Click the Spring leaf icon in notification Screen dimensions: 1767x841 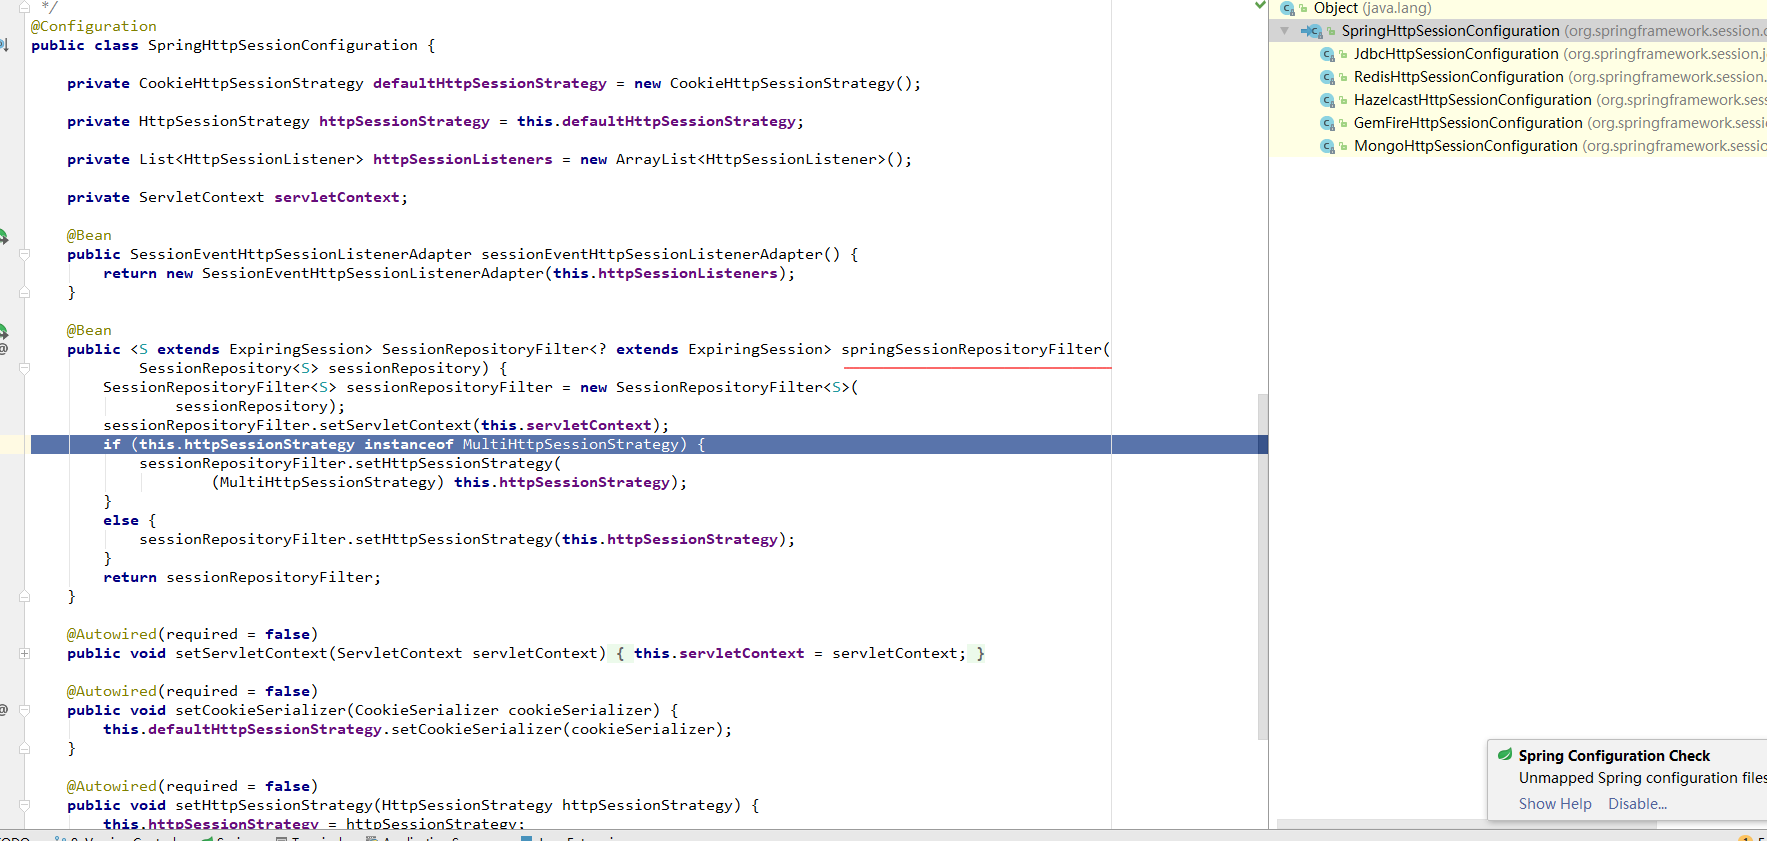point(1504,755)
